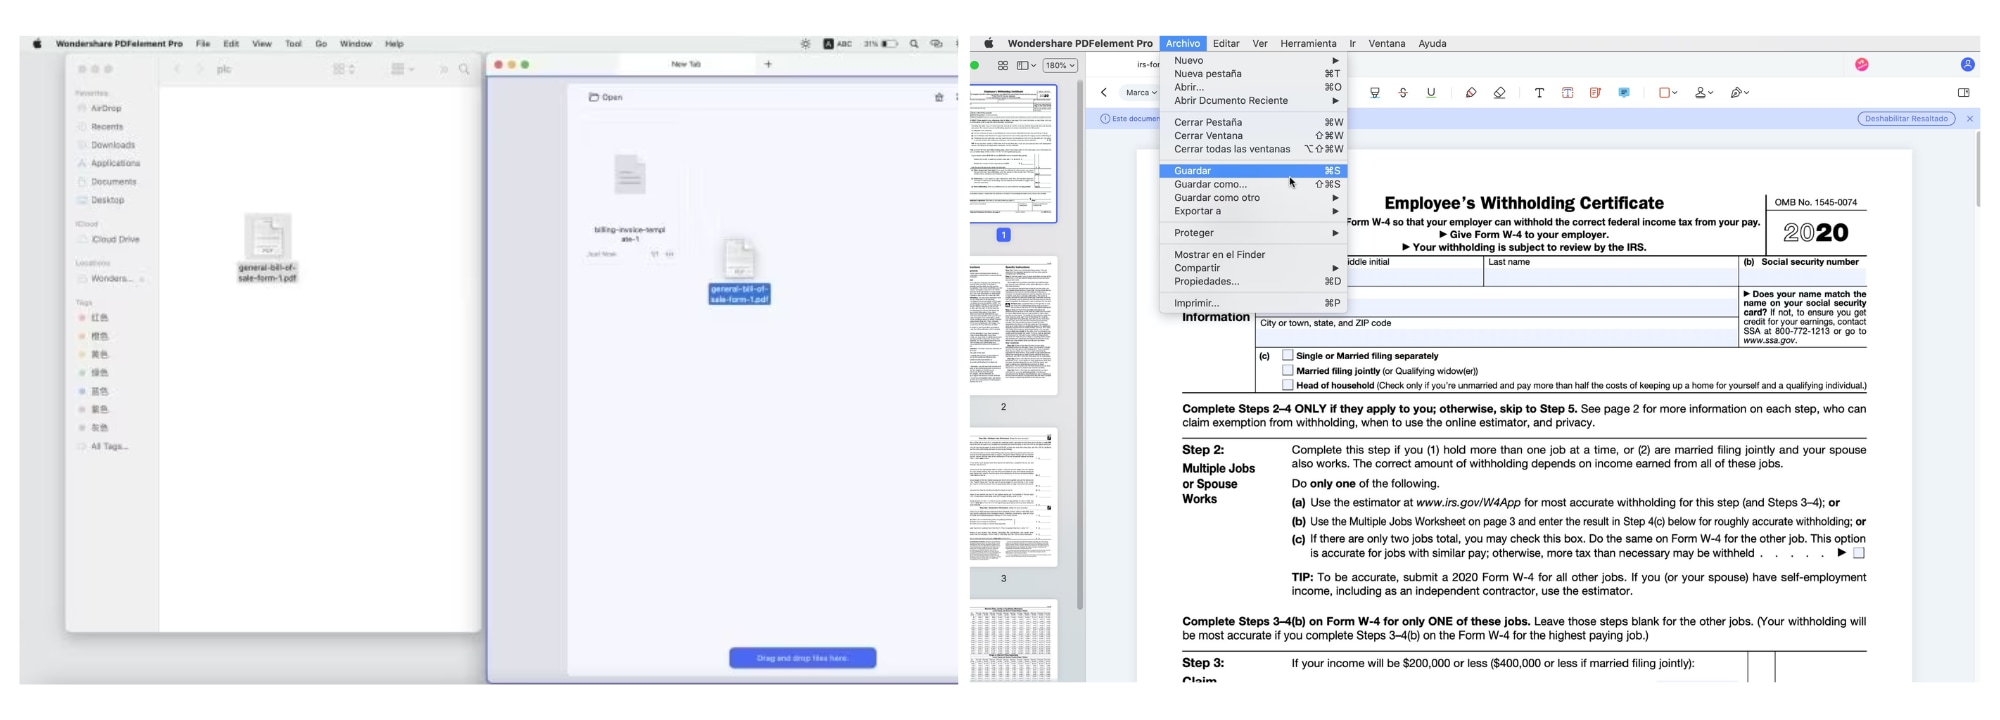Open the shape tool color dropdown
2000x720 pixels.
tap(1675, 93)
